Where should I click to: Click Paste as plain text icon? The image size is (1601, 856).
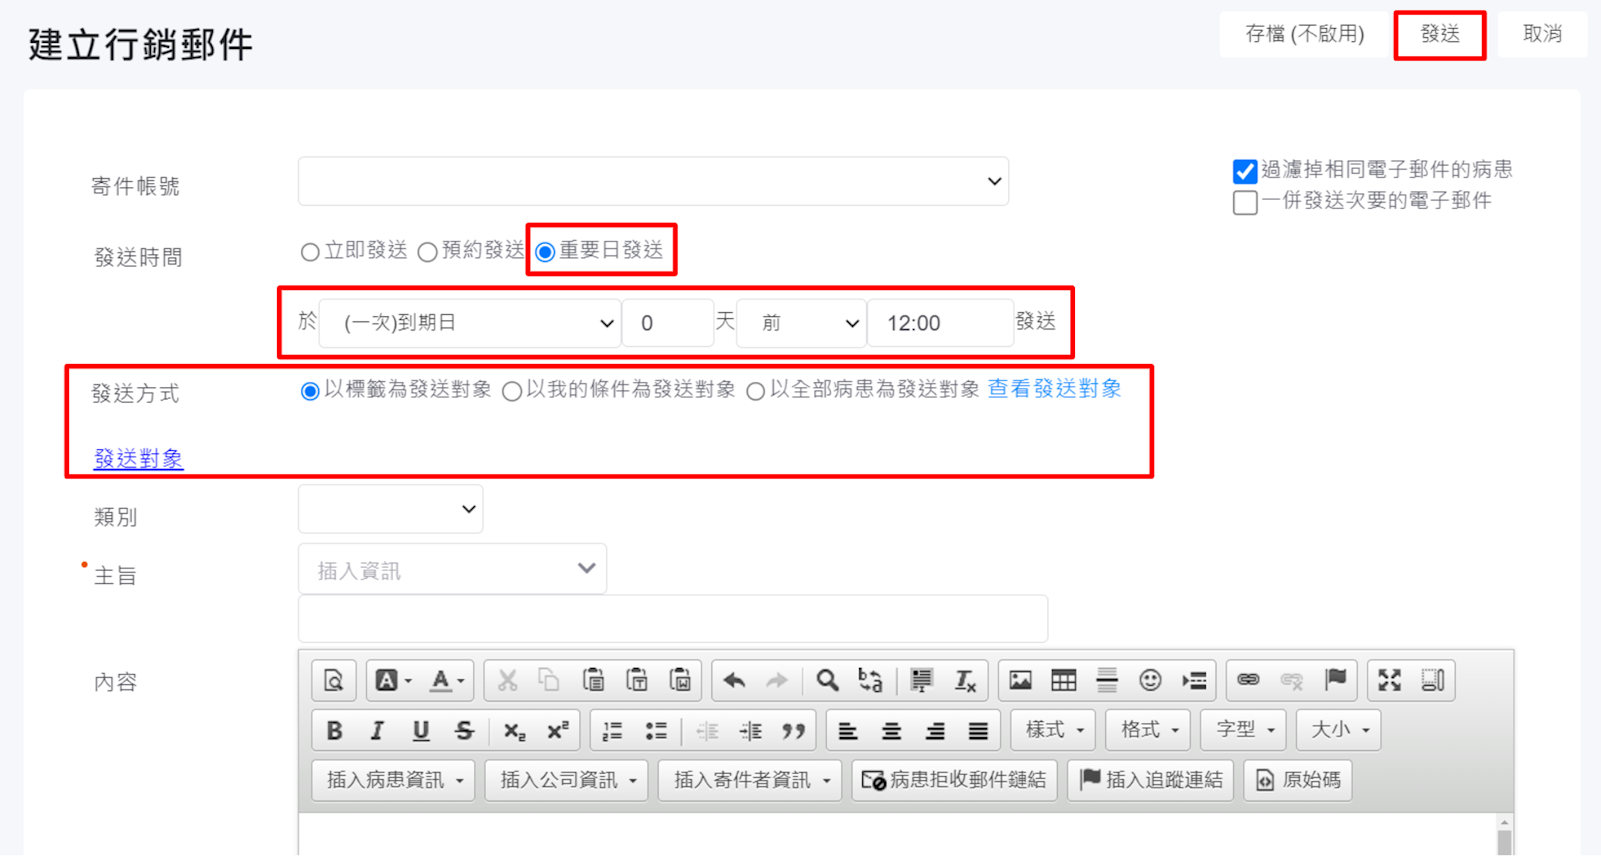tap(637, 681)
